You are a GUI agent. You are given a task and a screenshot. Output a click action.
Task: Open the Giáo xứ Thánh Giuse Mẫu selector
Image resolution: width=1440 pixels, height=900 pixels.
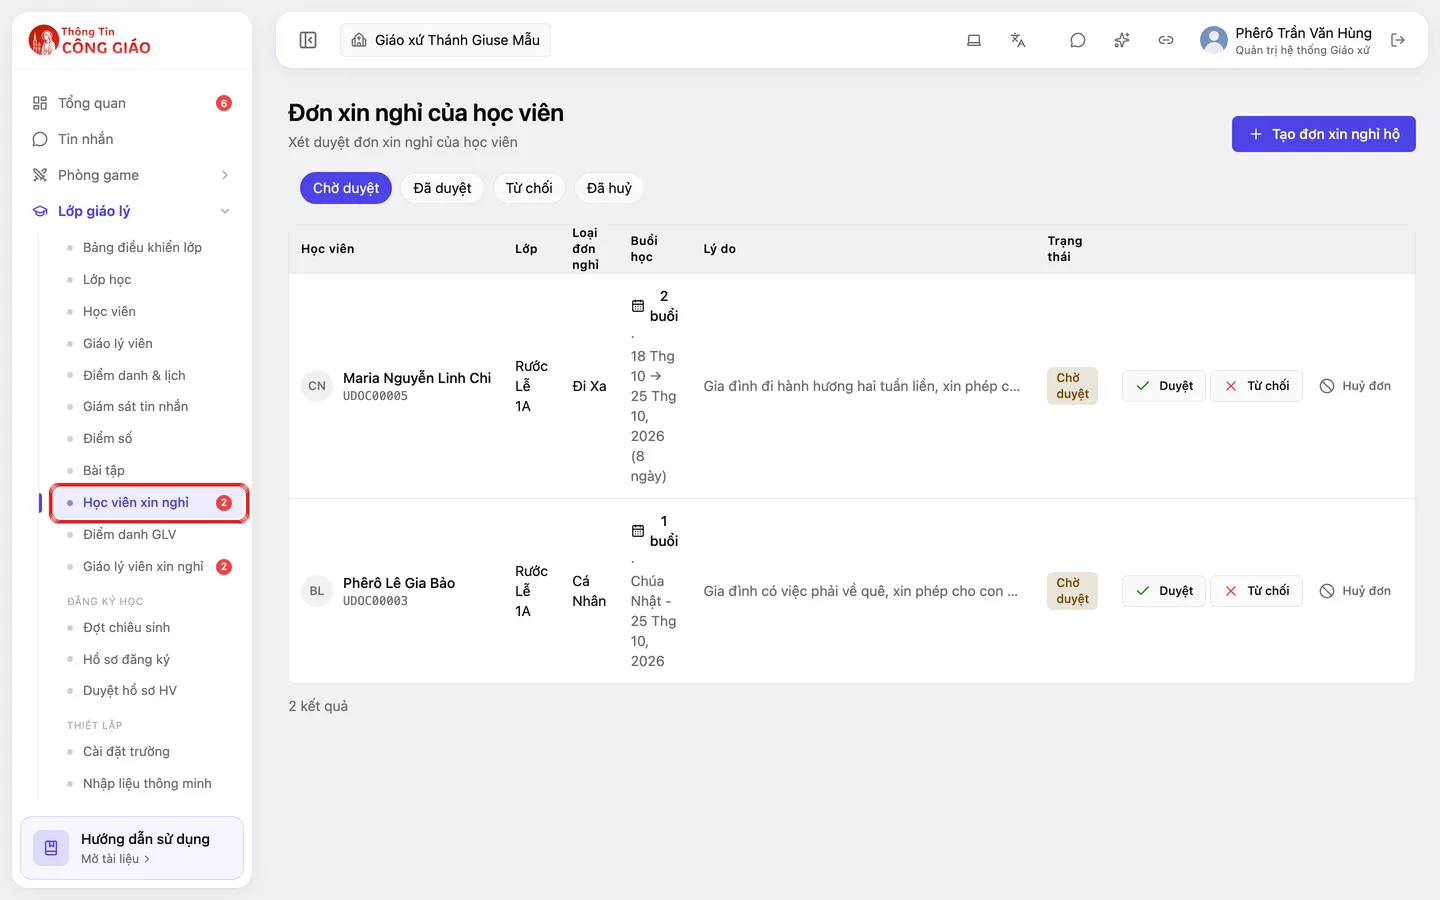[x=446, y=40]
